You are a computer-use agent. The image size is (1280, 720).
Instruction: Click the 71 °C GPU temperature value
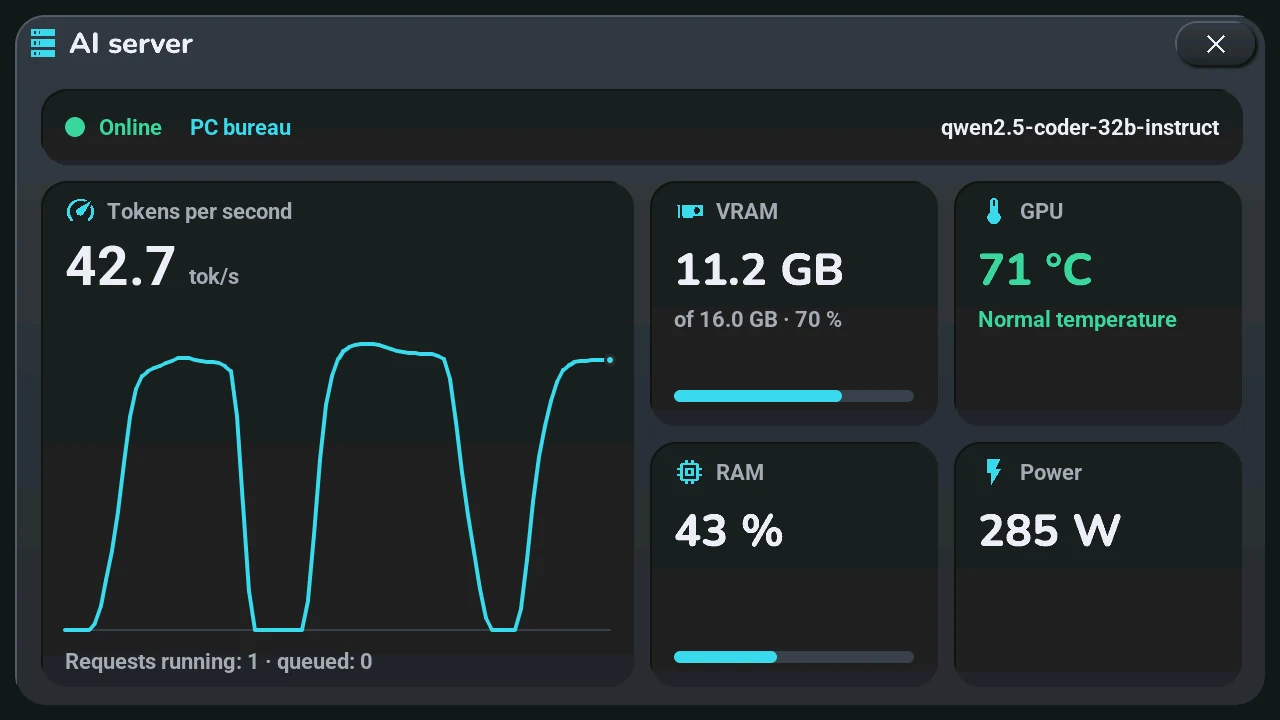click(x=1035, y=269)
